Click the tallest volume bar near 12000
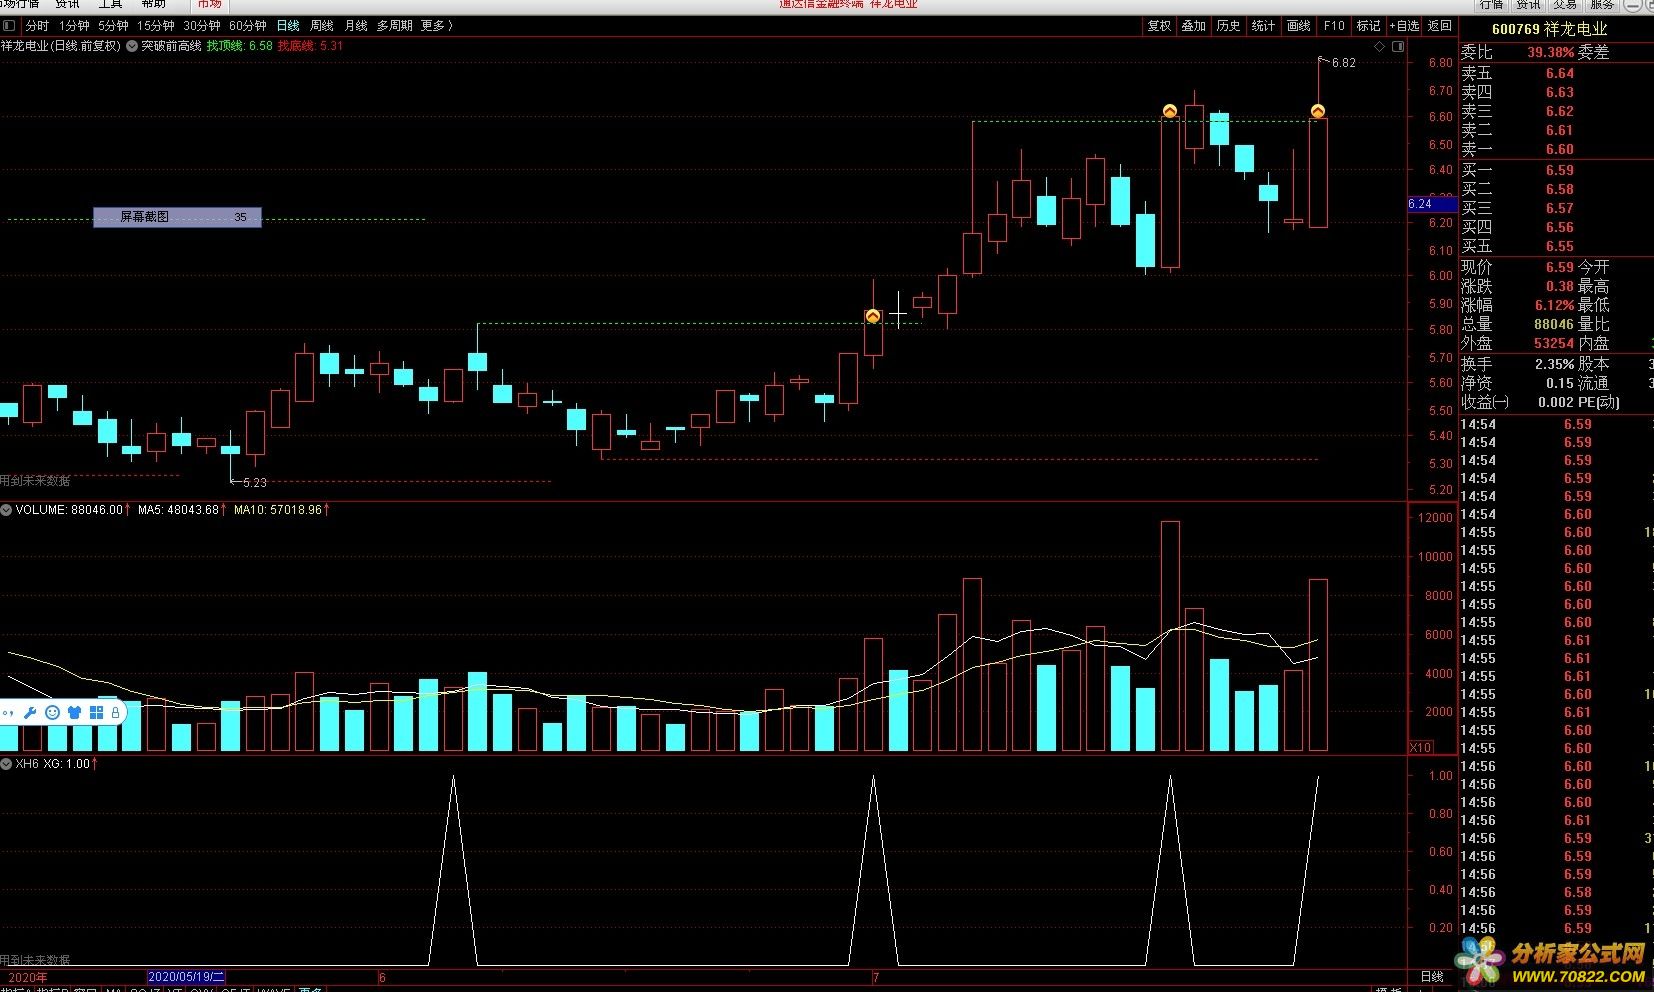The height and width of the screenshot is (992, 1654). [x=1170, y=636]
